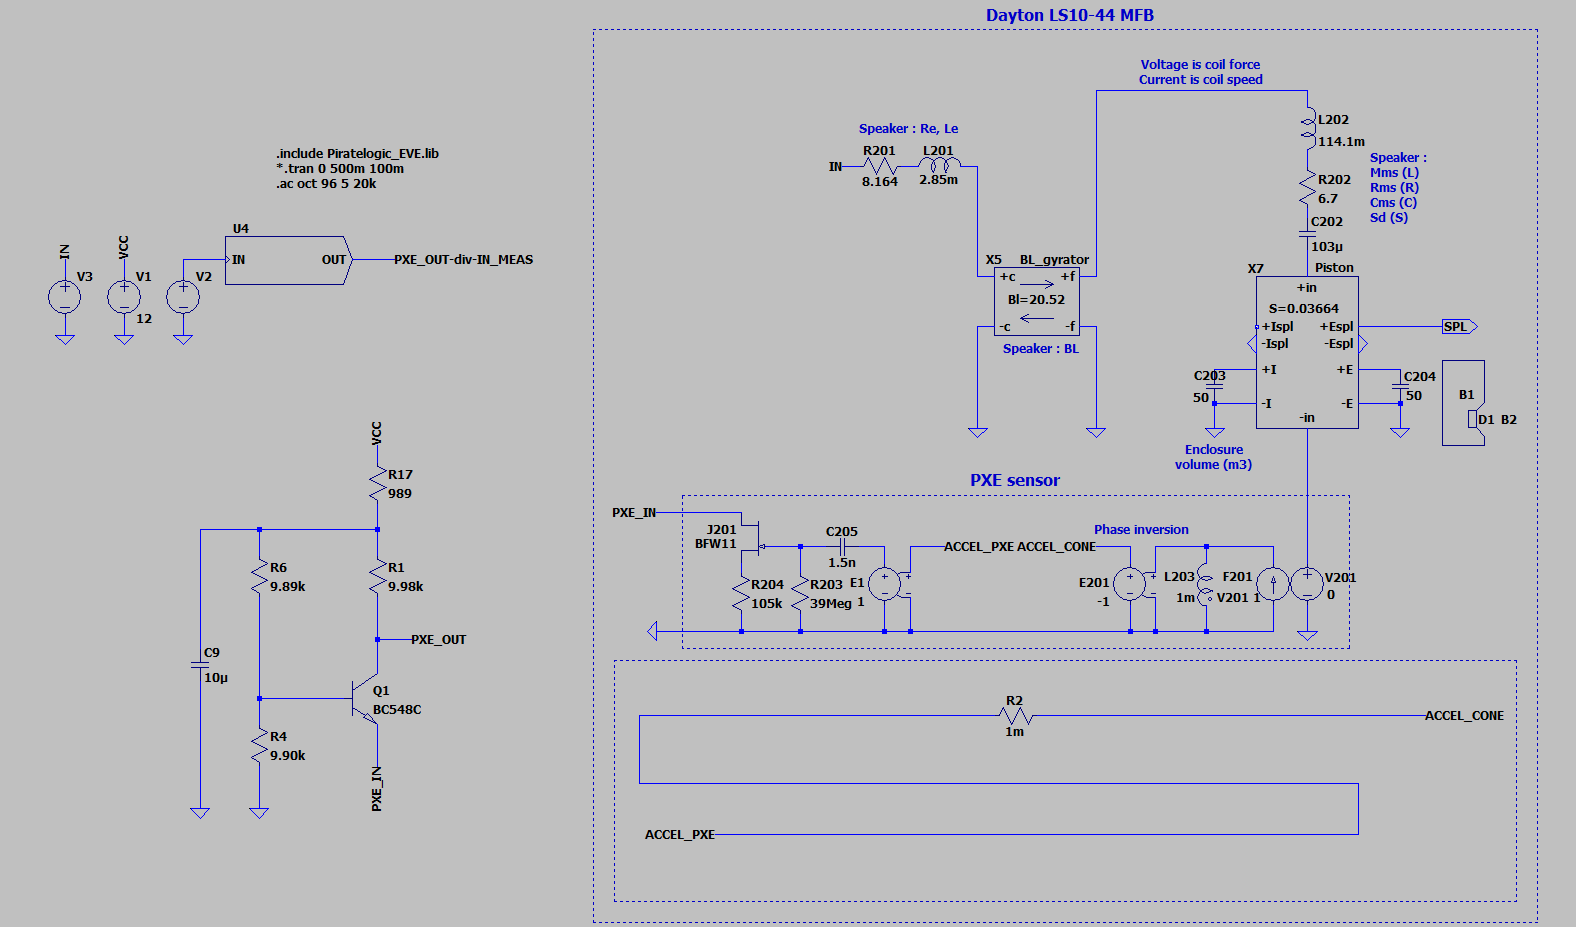This screenshot has width=1576, height=927.
Task: Click the *.tran 0 500m 100m comment
Action: click(x=340, y=168)
